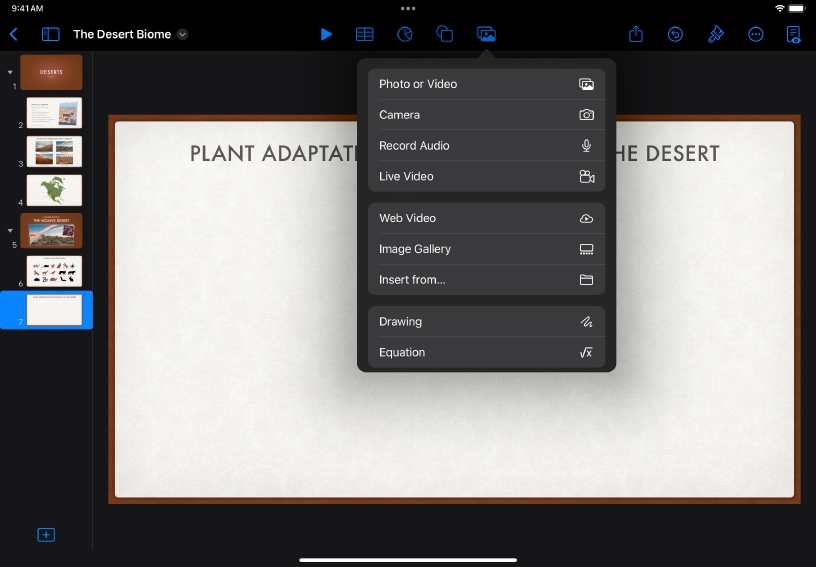
Task: Tap the Add Slide plus button
Action: [x=46, y=535]
